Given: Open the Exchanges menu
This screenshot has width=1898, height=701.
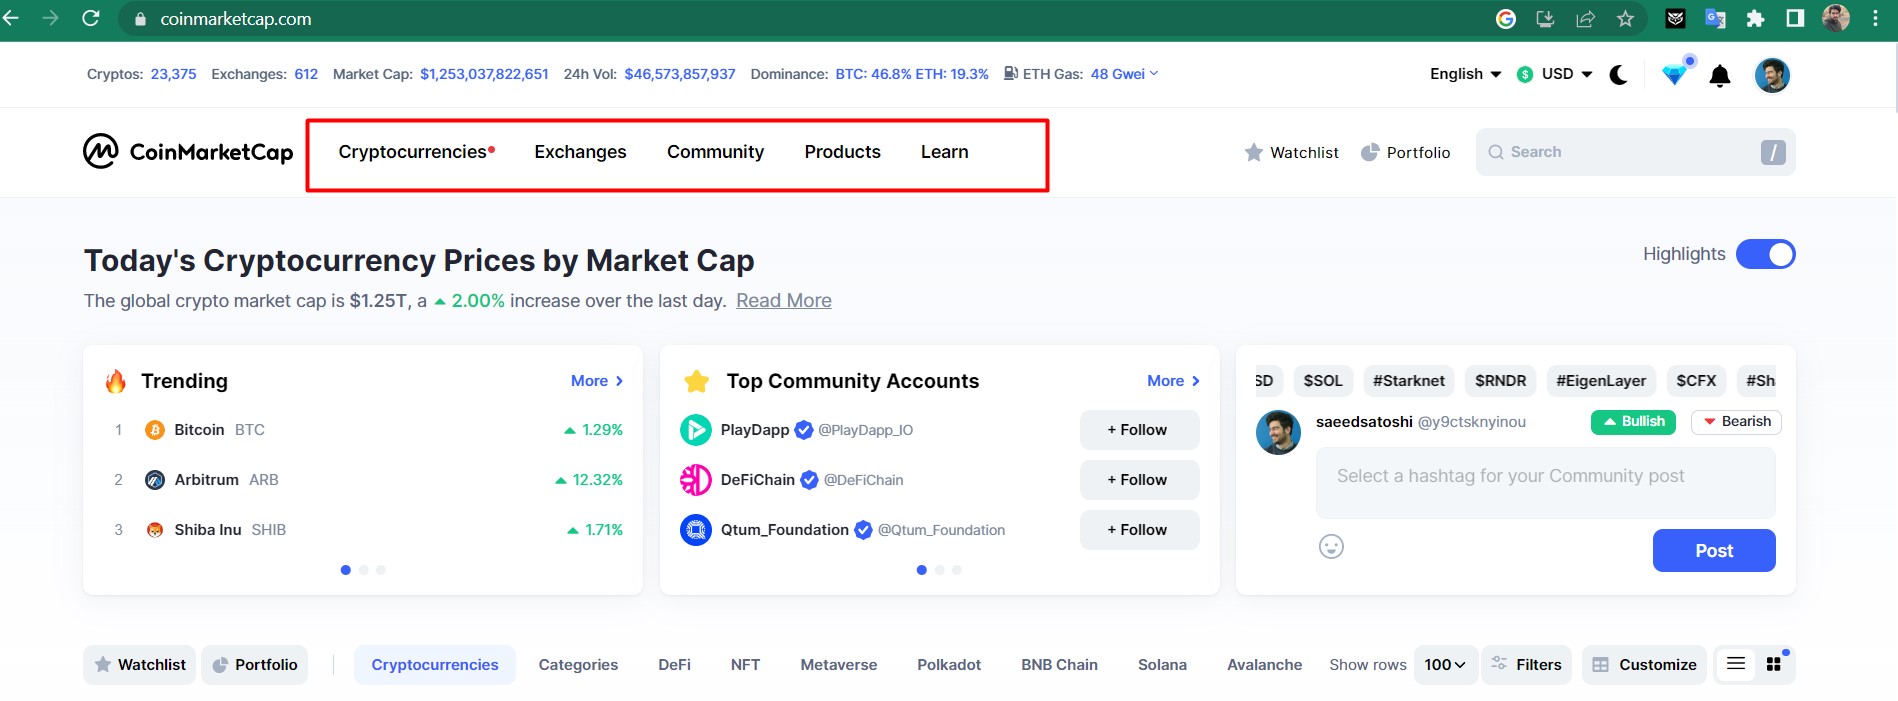Looking at the screenshot, I should click(580, 152).
